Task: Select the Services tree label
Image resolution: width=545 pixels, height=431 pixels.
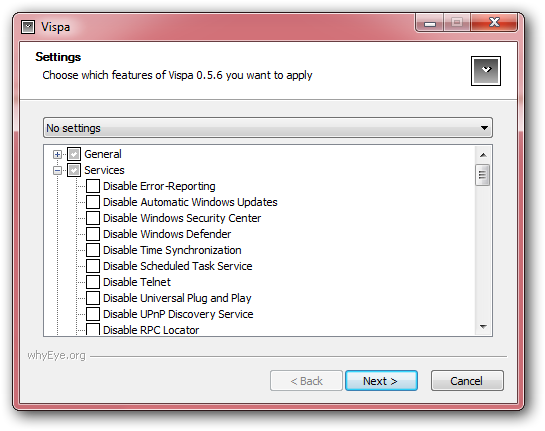Action: (104, 170)
